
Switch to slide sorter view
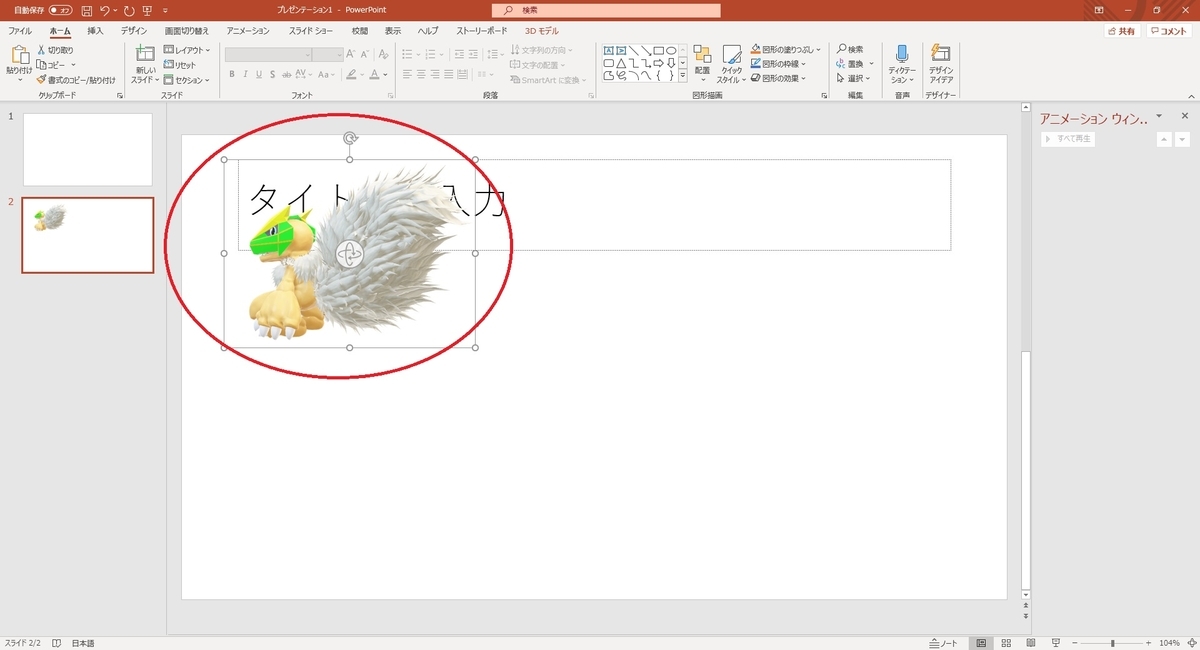(x=1005, y=643)
